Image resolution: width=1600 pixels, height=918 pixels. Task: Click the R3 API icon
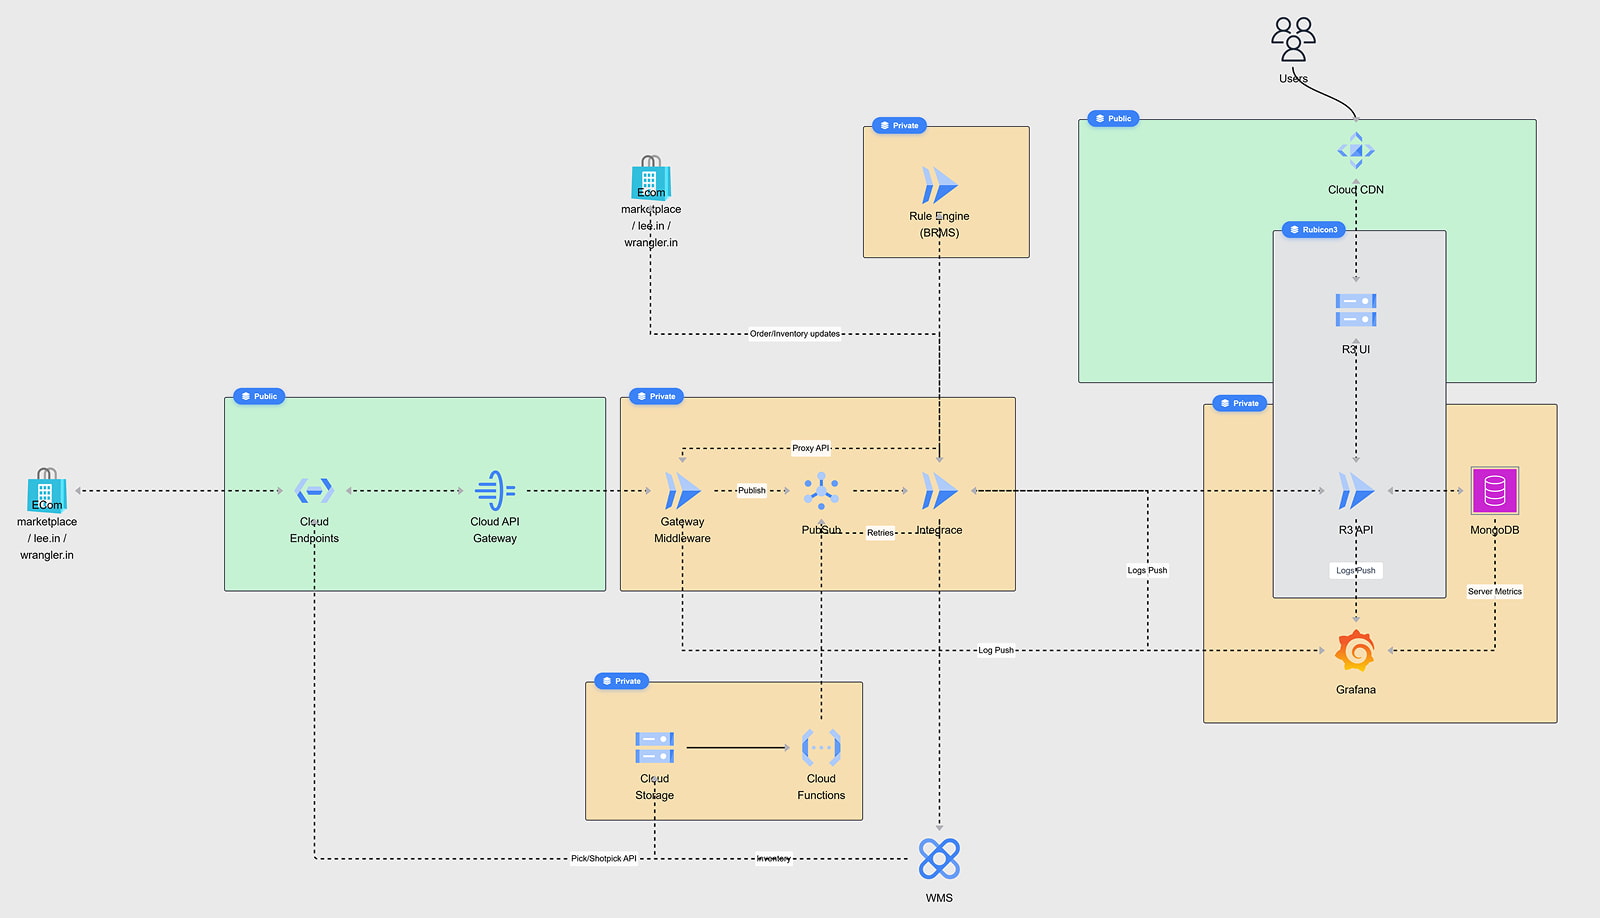[x=1356, y=491]
